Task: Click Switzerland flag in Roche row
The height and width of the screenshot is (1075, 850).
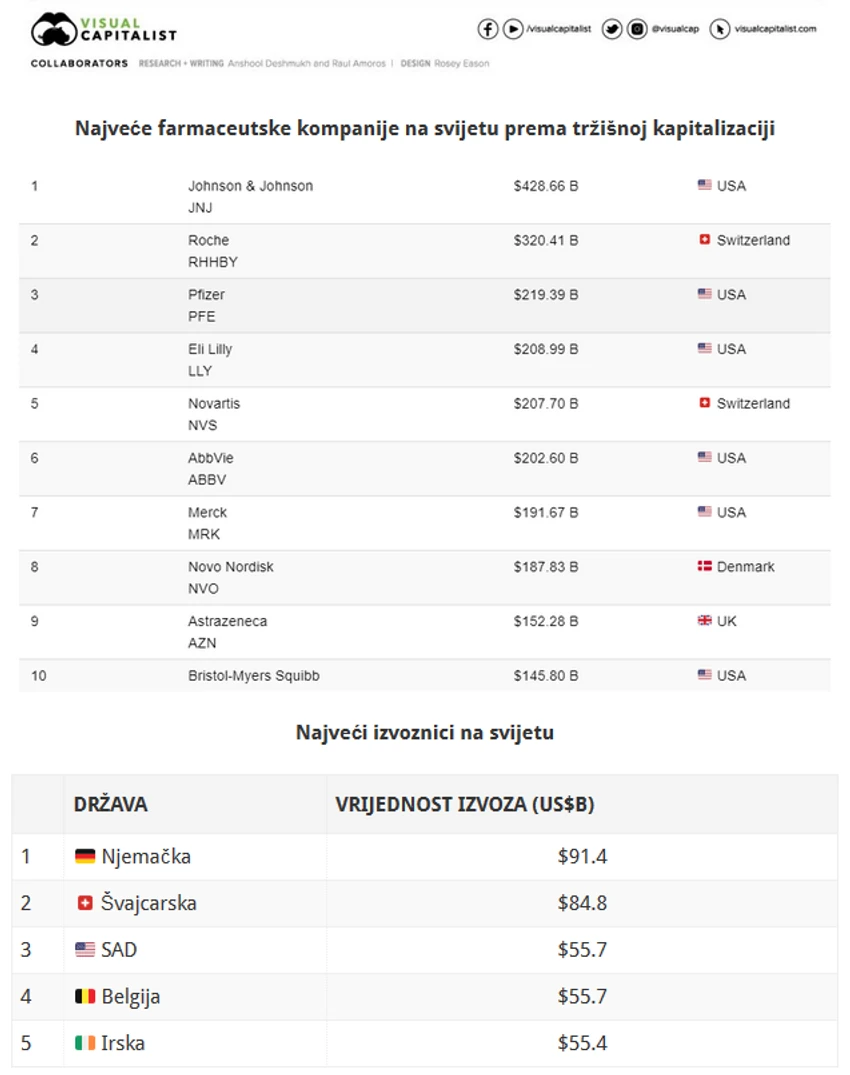Action: tap(705, 239)
